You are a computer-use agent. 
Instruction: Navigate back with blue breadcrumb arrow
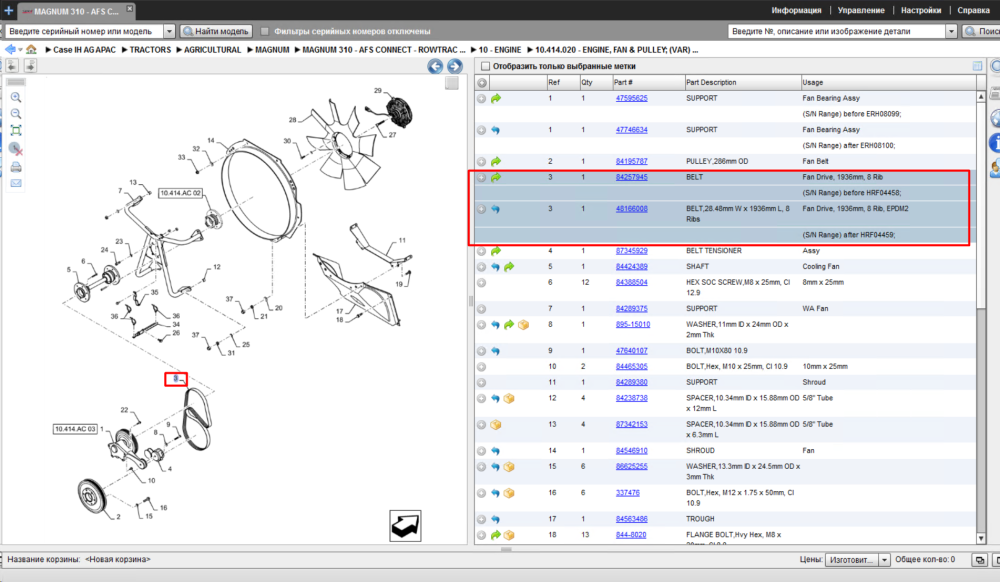coord(10,49)
